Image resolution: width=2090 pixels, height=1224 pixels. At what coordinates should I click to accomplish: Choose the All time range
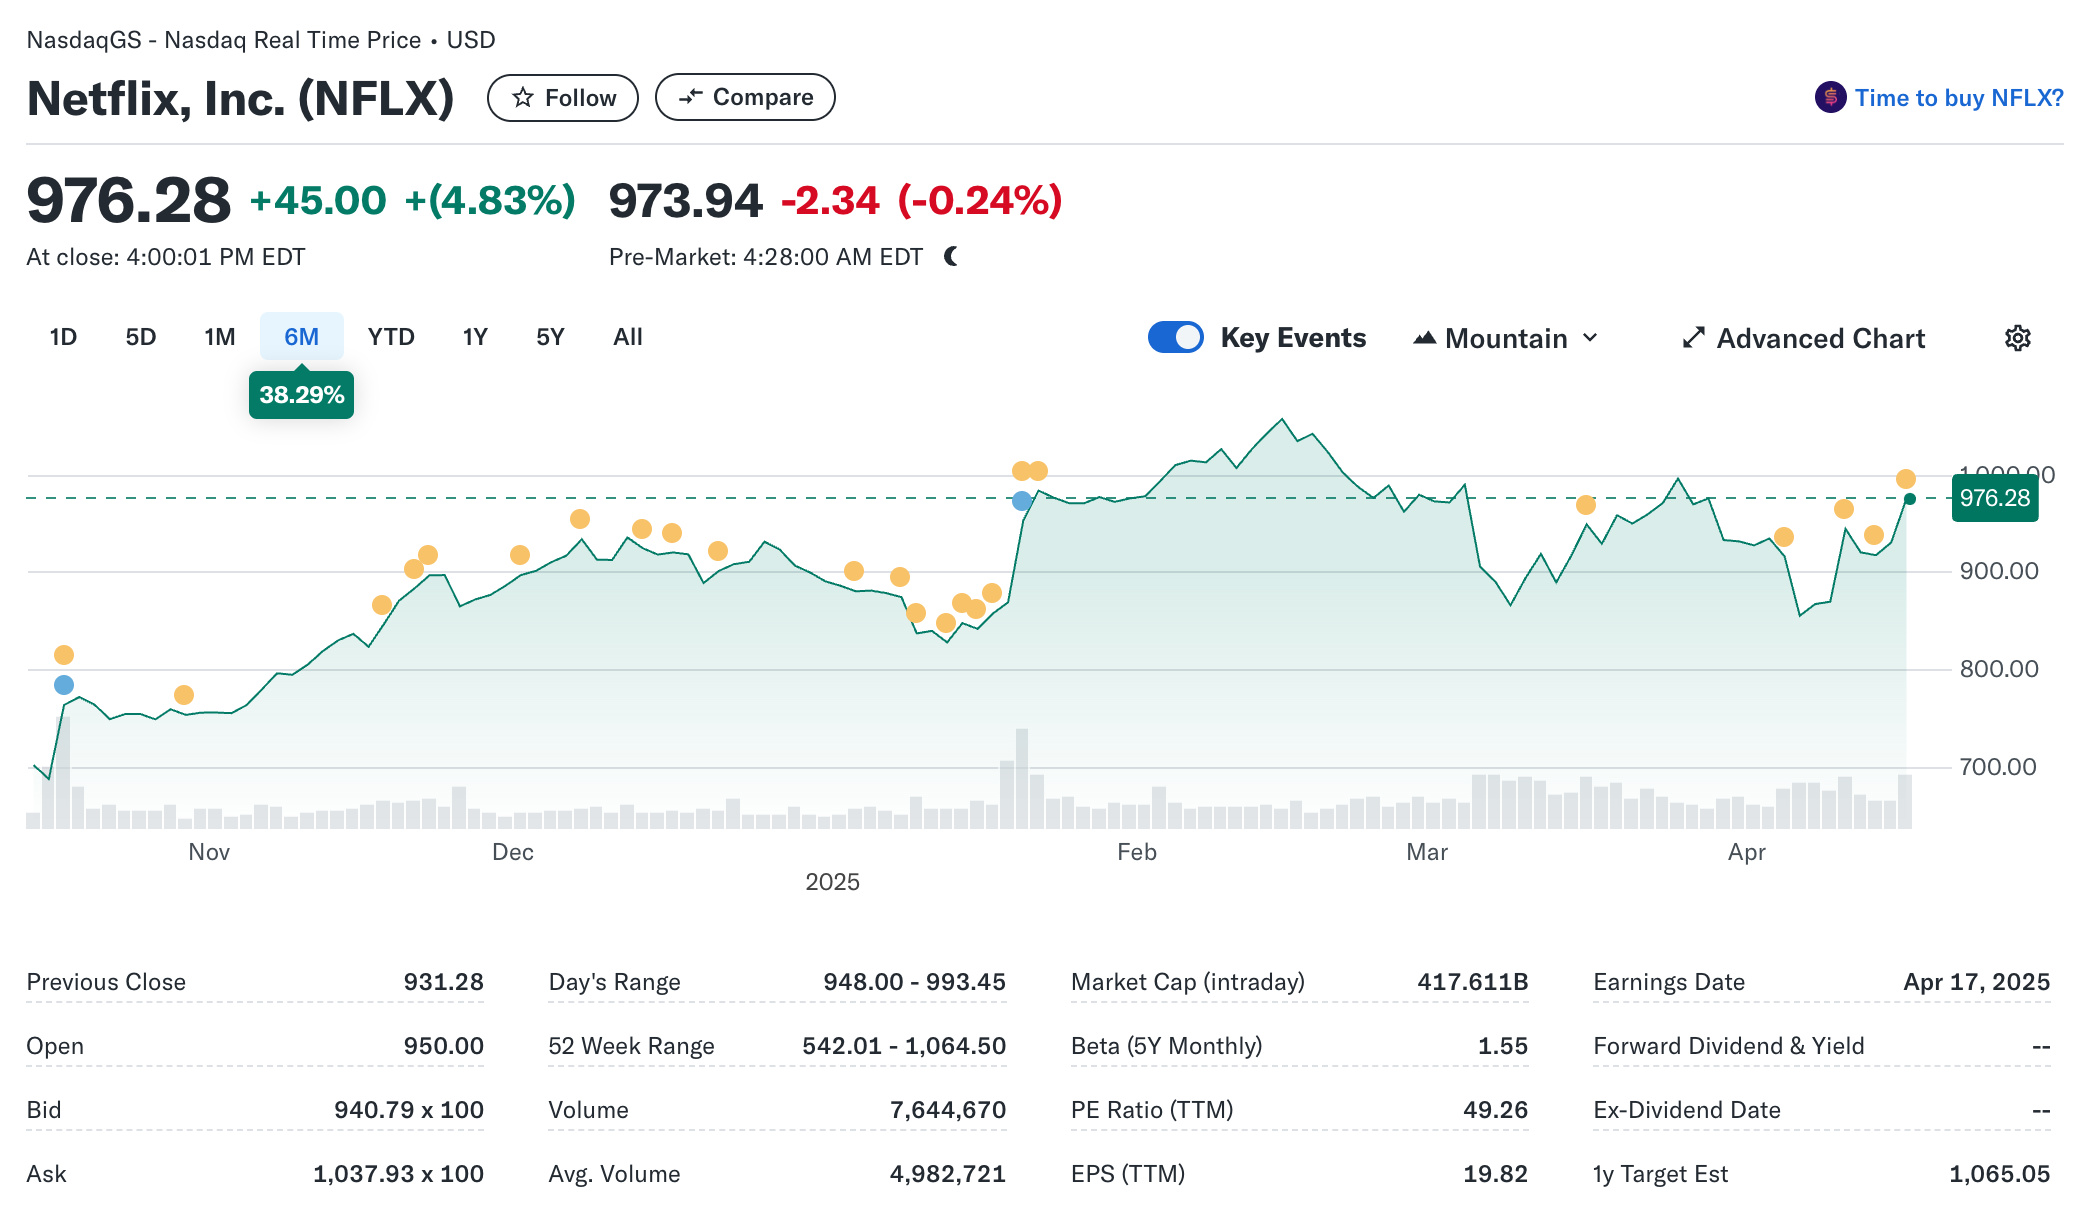click(627, 337)
